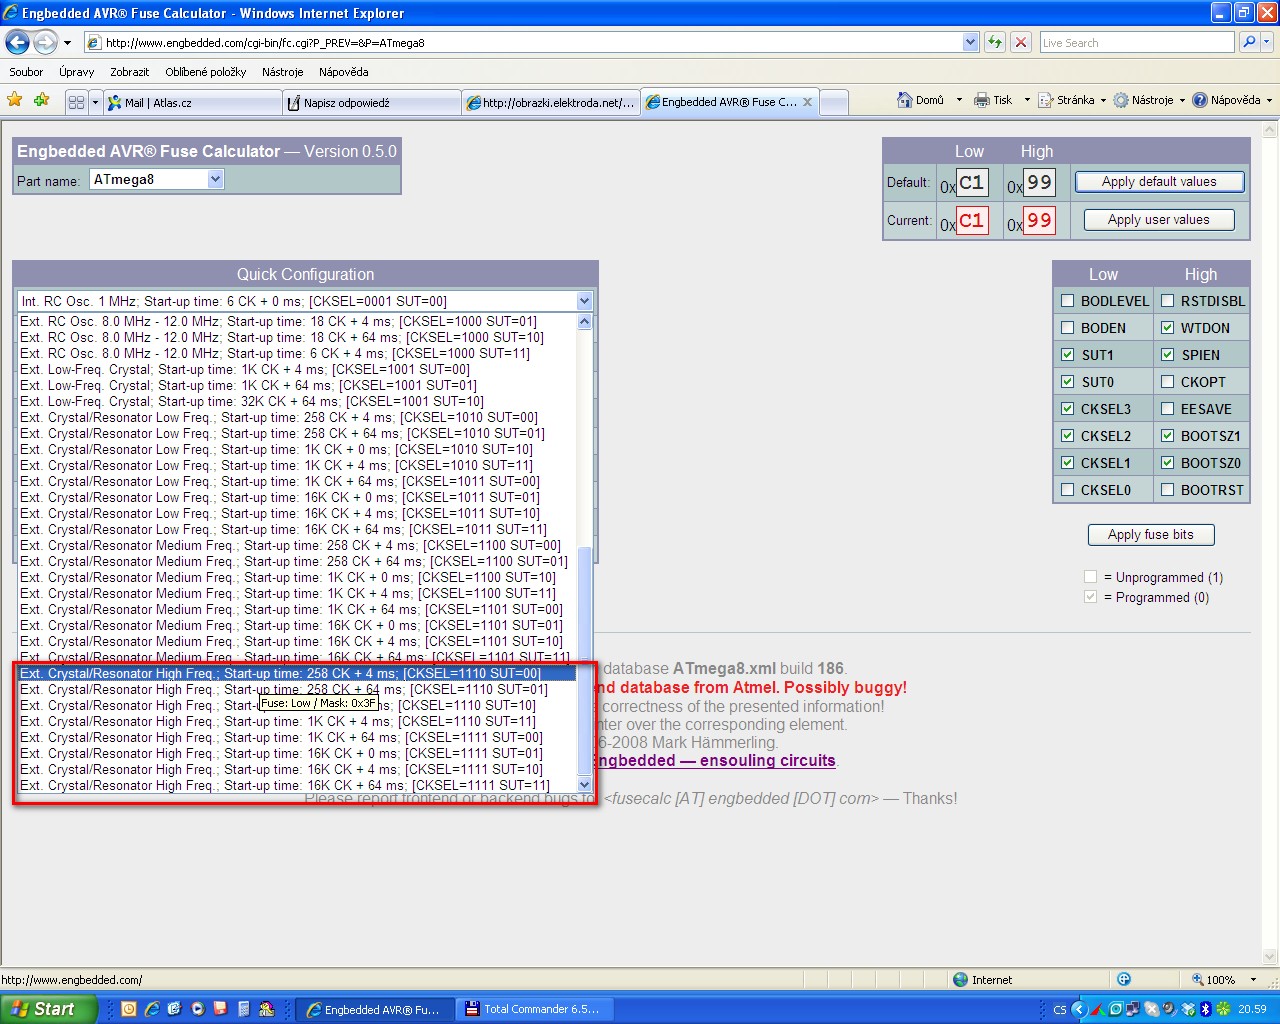Open the Part name ATmega8 dropdown
Image resolution: width=1280 pixels, height=1024 pixels.
point(157,179)
